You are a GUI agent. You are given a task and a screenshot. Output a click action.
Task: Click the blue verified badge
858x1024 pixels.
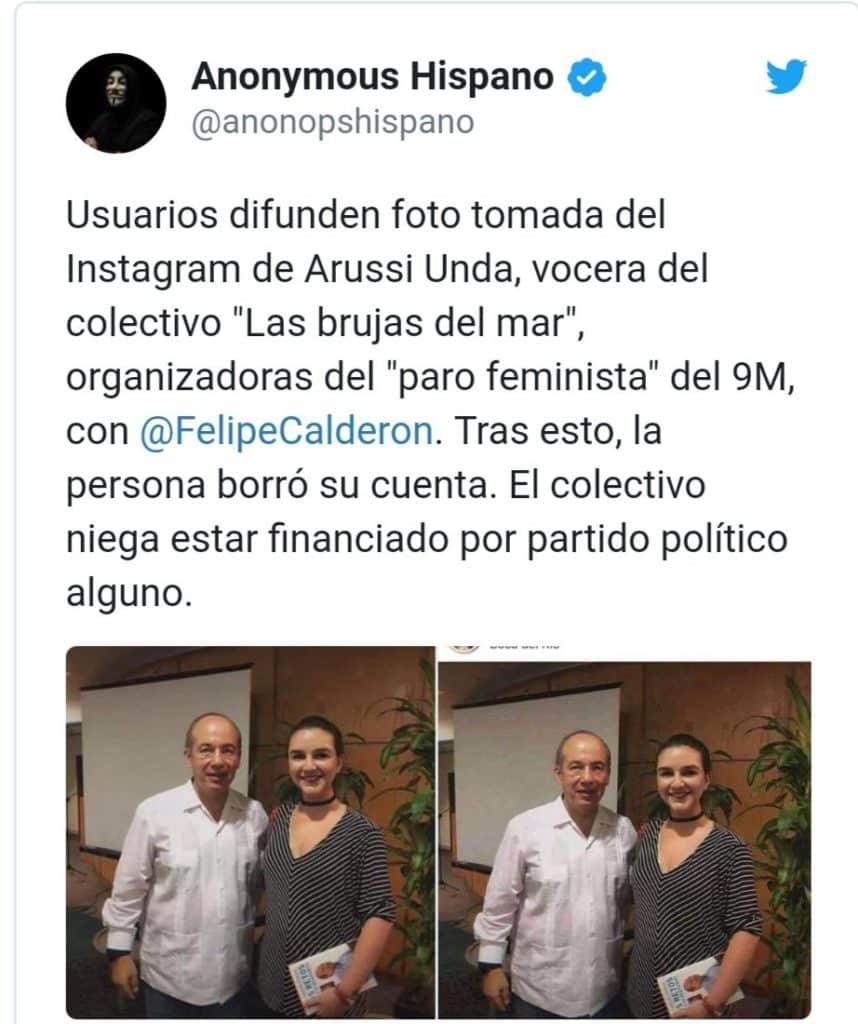[586, 77]
